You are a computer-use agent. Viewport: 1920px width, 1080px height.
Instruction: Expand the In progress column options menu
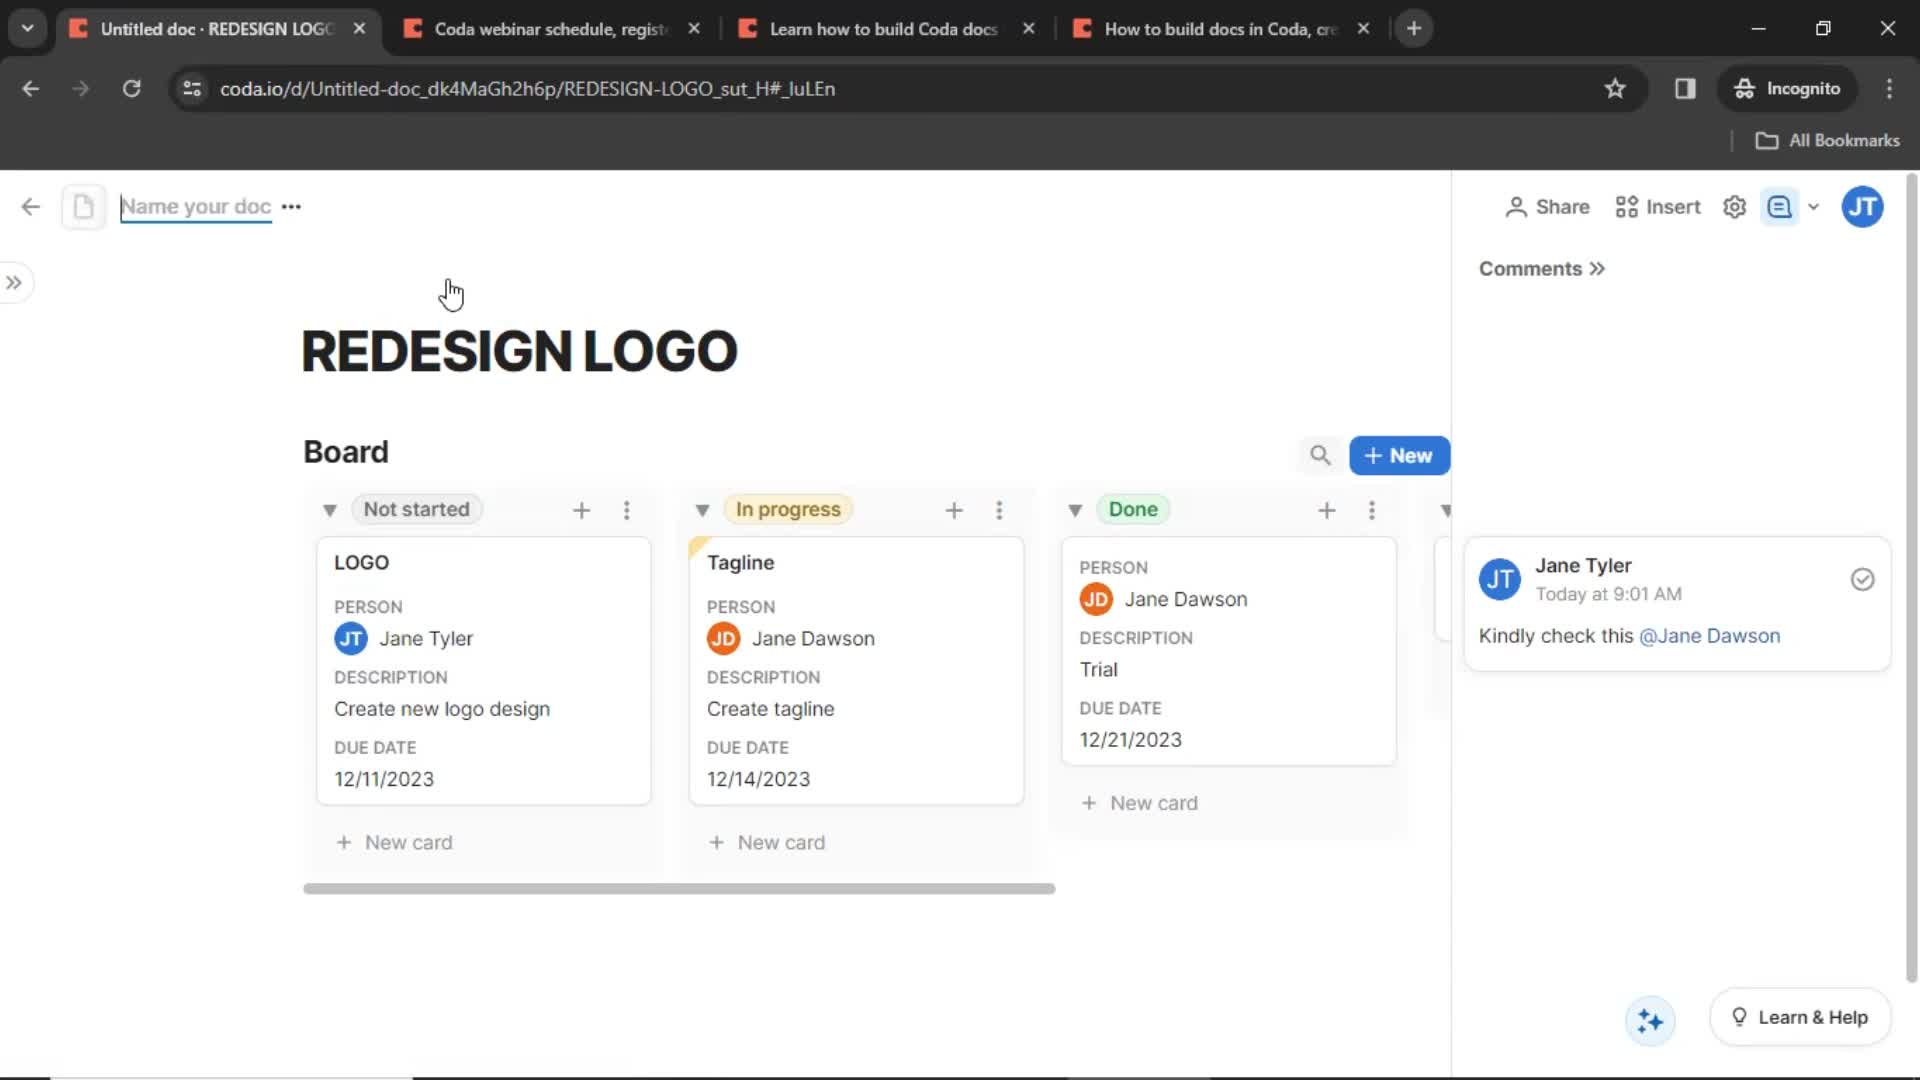[1000, 510]
